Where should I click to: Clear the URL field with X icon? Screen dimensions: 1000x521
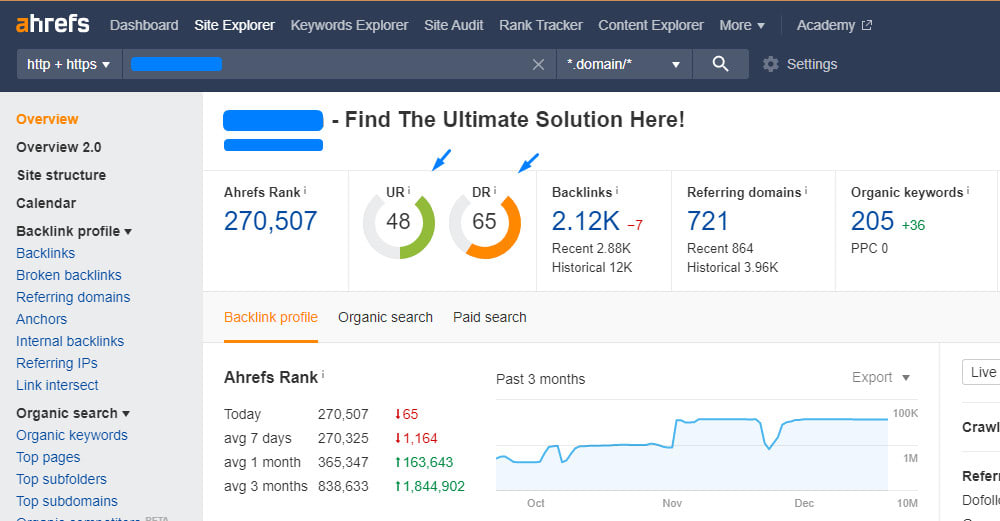(x=538, y=64)
